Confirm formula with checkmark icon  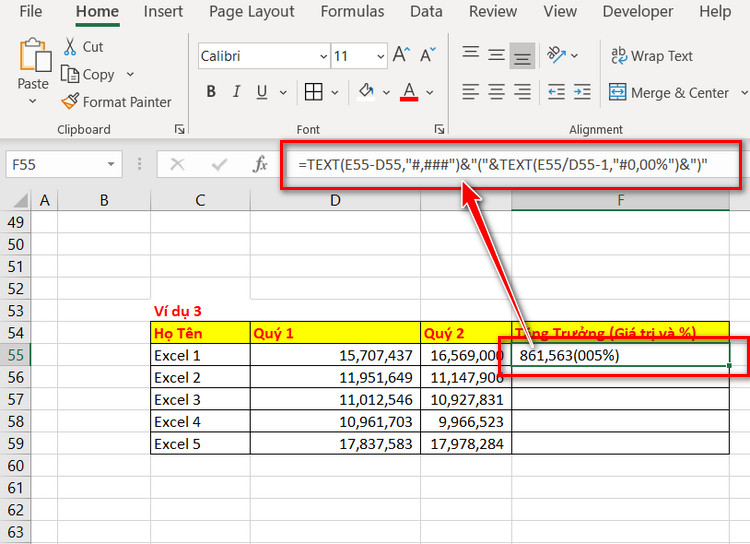pos(219,164)
